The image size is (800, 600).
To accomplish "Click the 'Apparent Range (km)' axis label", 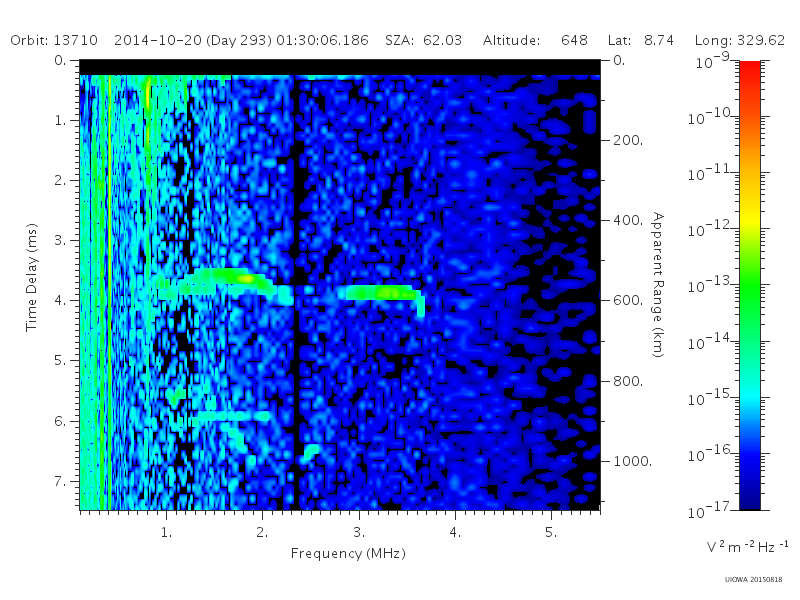I will [x=658, y=285].
